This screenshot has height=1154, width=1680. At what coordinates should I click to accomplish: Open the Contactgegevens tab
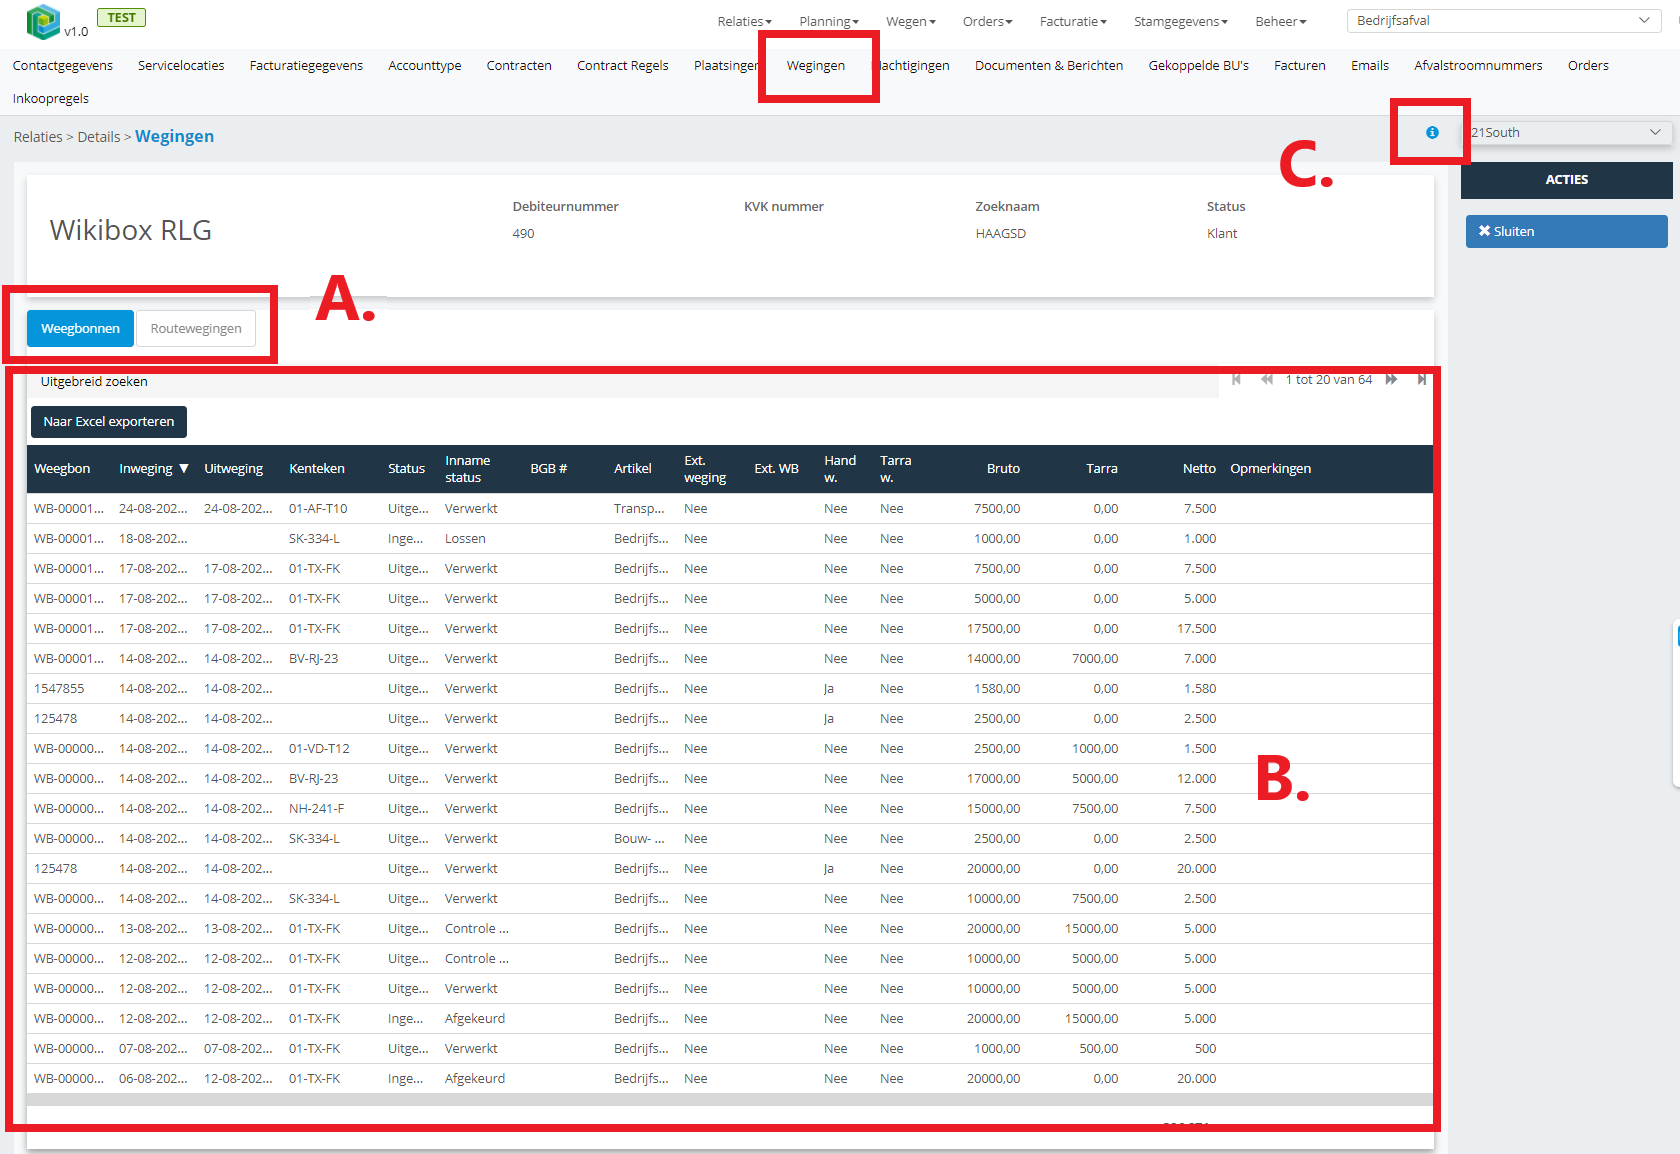click(x=63, y=65)
